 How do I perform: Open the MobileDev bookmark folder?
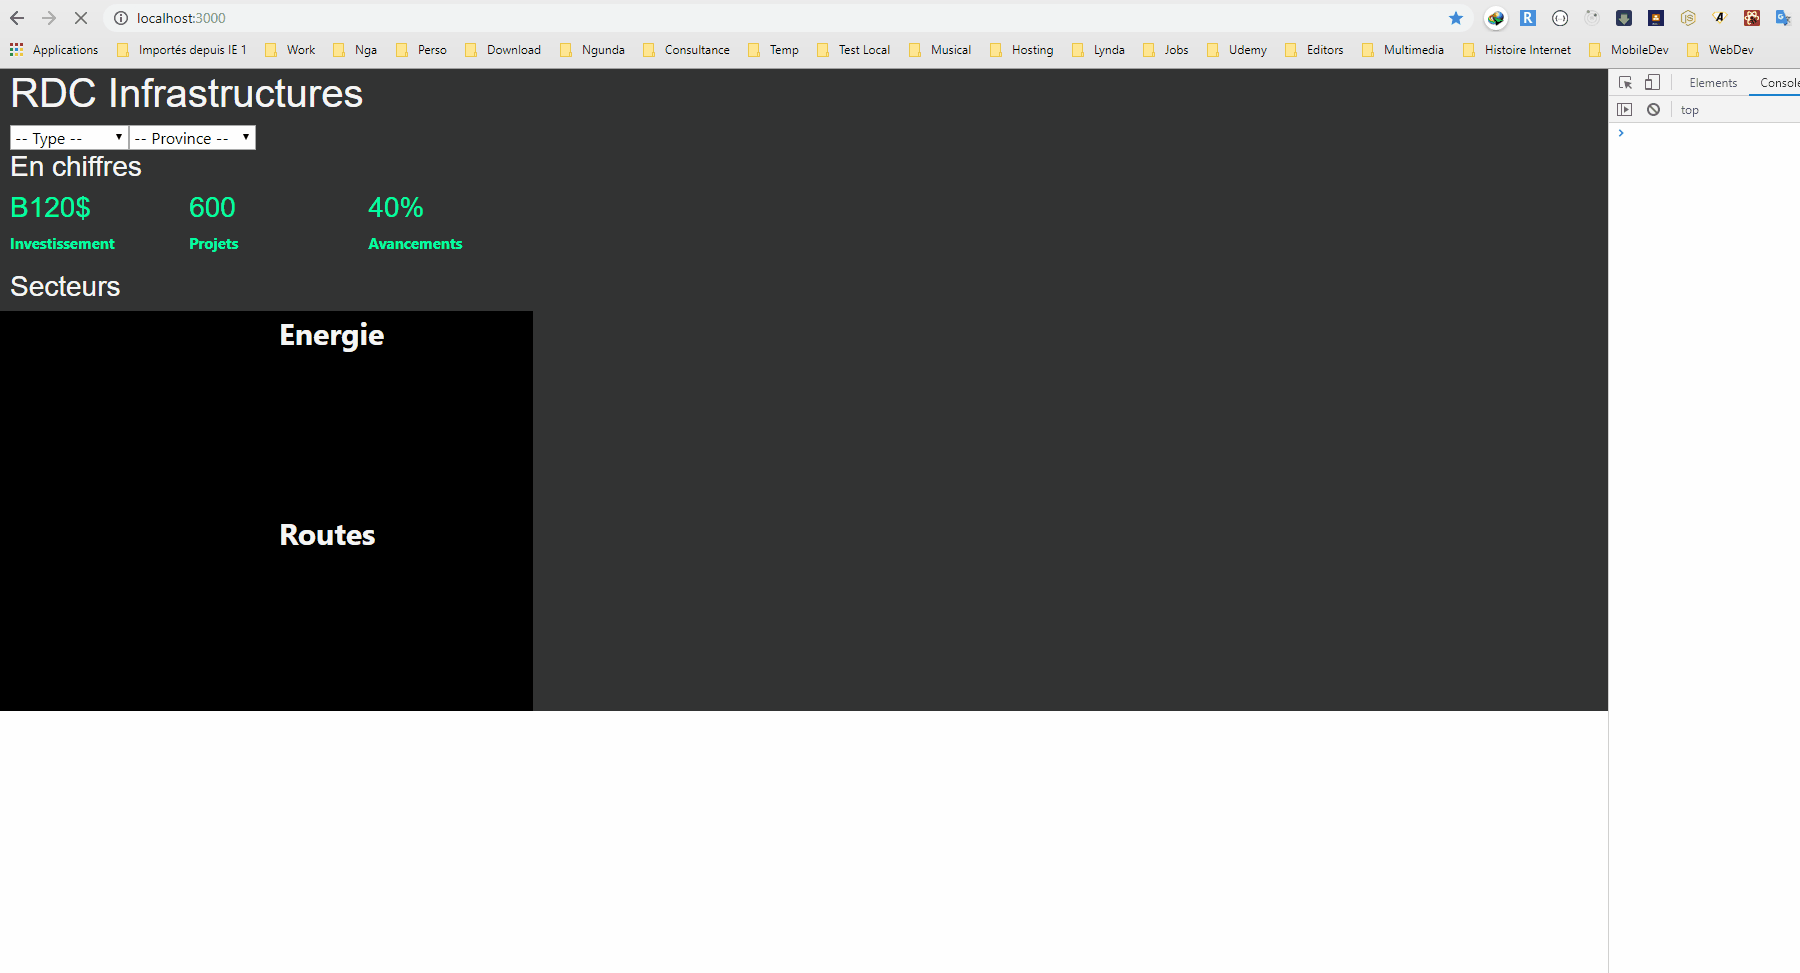(1629, 50)
